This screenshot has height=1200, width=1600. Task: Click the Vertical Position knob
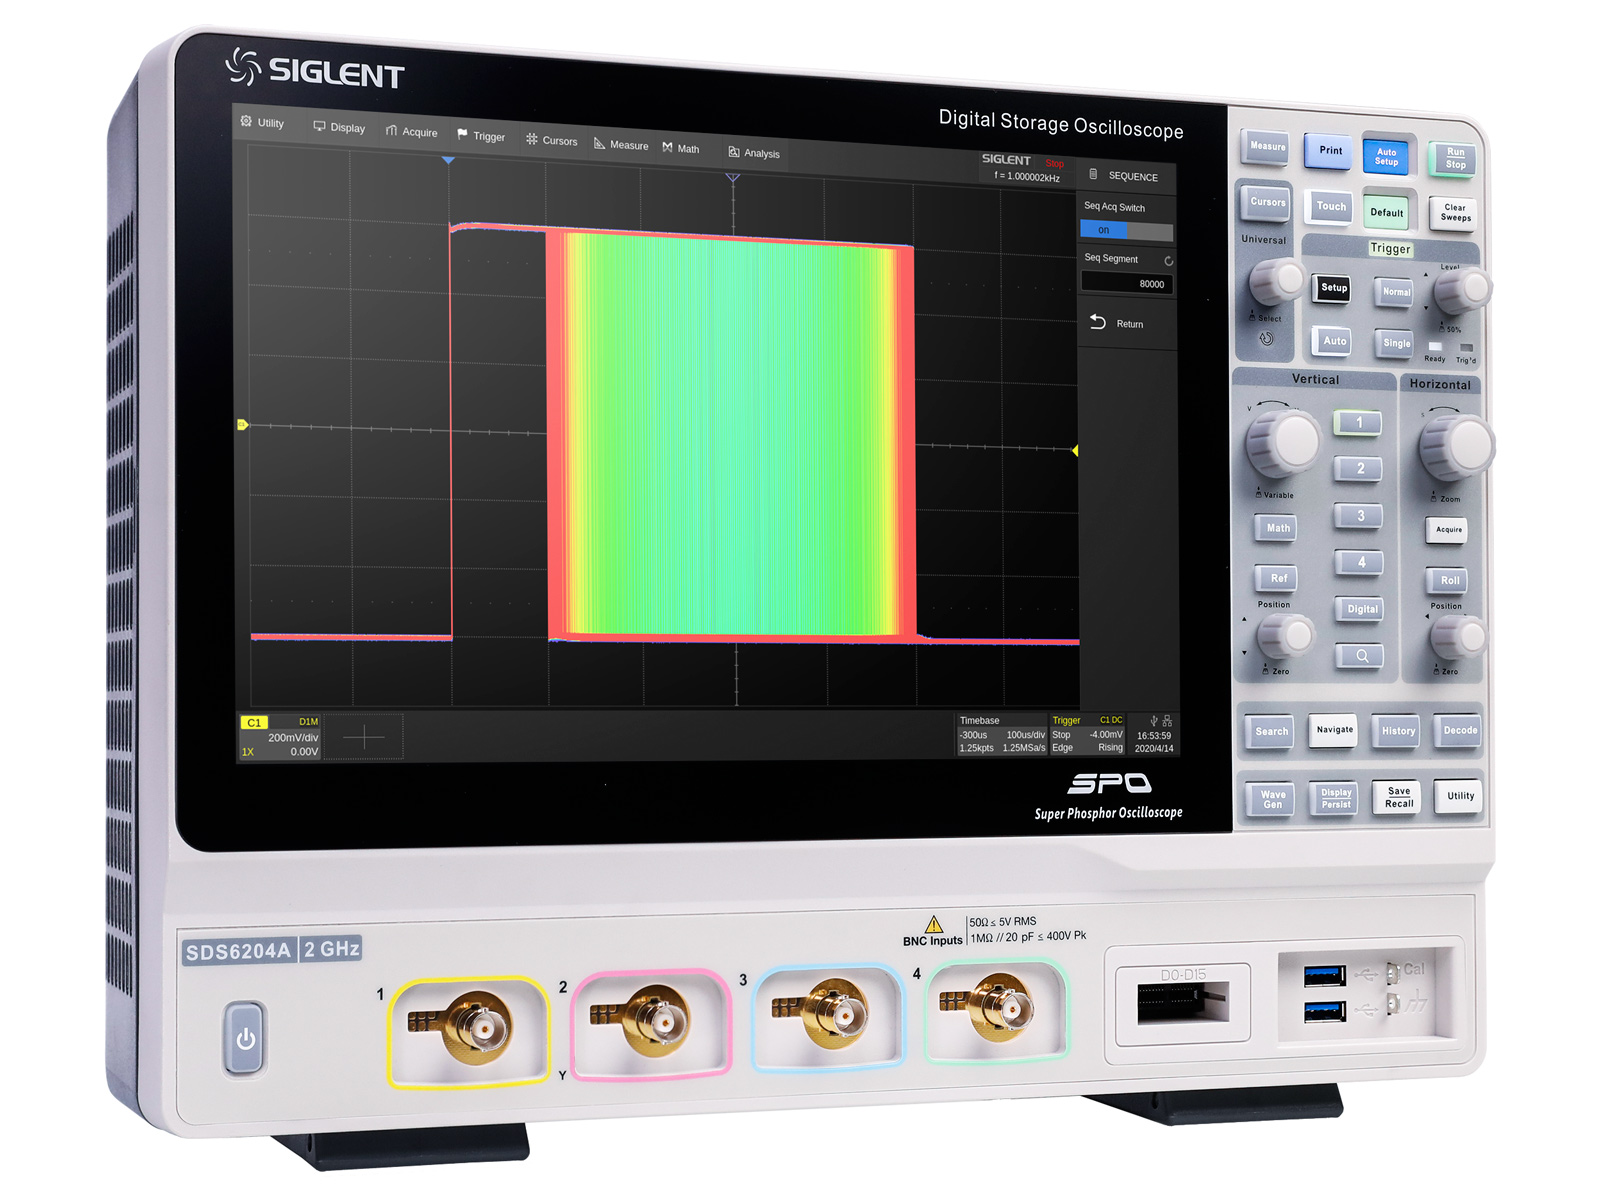click(x=1286, y=635)
